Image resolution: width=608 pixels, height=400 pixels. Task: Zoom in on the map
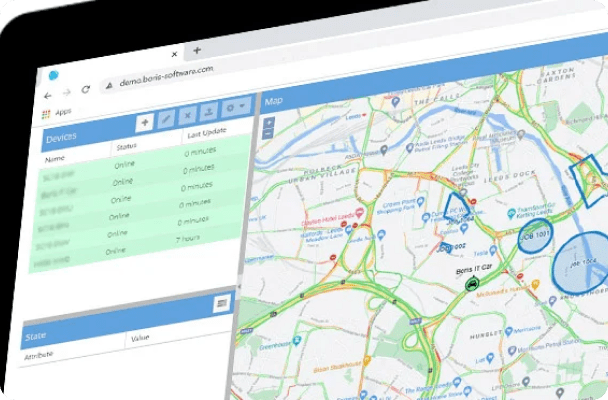269,121
